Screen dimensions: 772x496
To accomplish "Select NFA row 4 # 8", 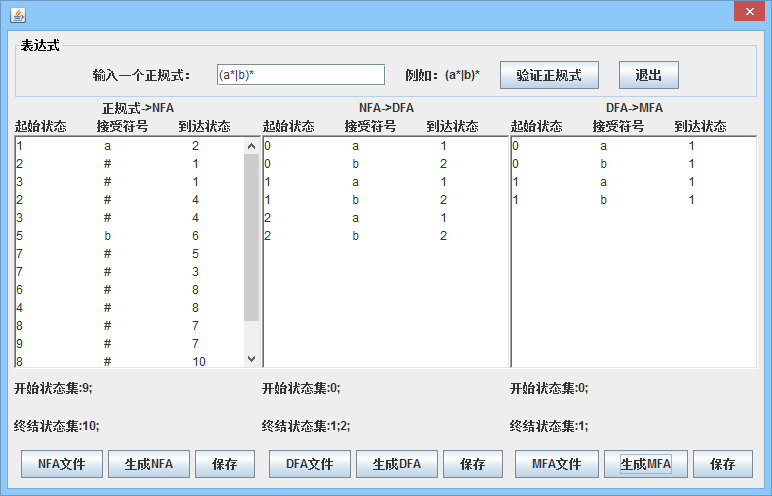I will [x=129, y=307].
